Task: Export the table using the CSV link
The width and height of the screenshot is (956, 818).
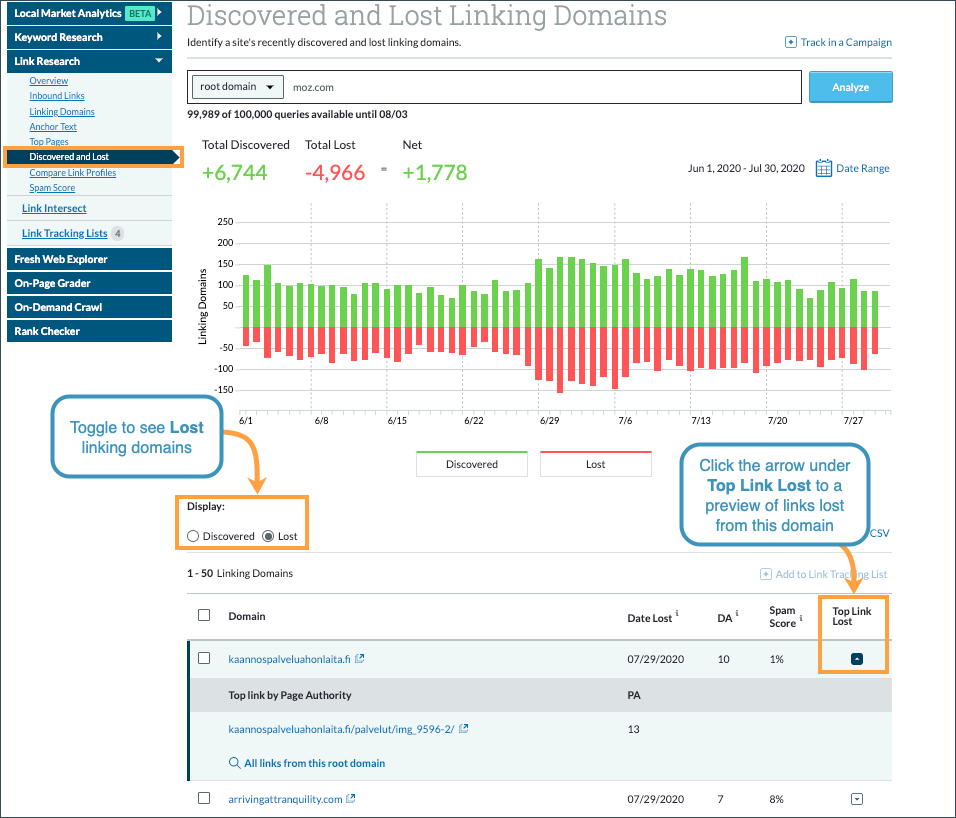Action: coord(877,533)
